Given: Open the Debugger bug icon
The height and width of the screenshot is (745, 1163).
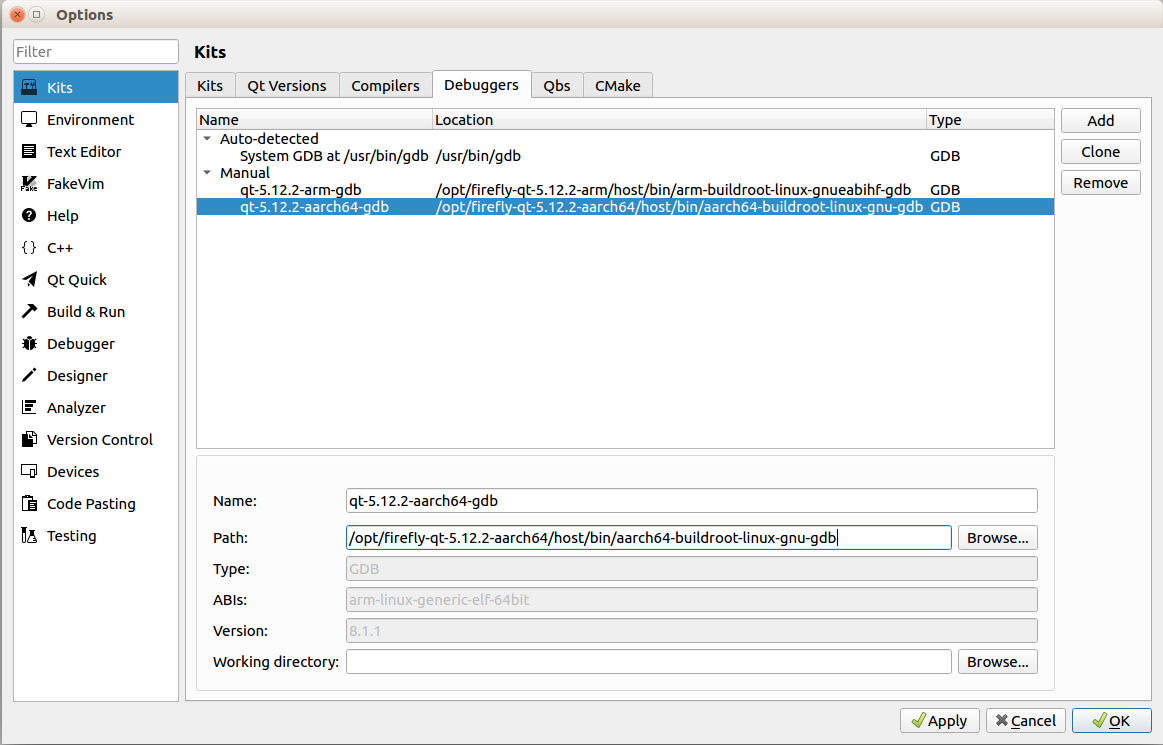Looking at the screenshot, I should coord(29,344).
